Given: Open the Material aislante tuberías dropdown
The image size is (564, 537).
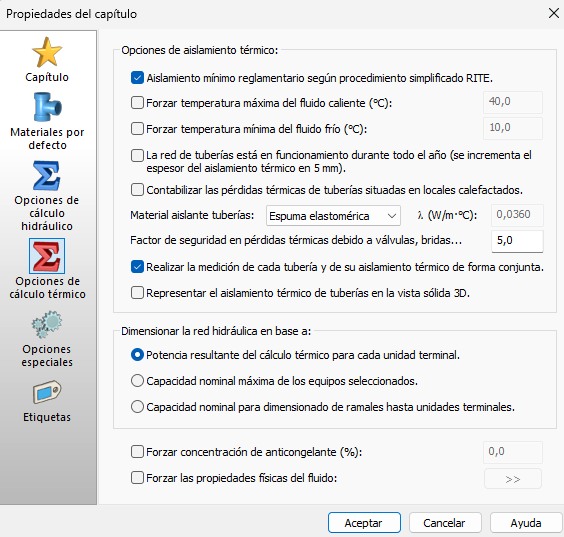Looking at the screenshot, I should coord(333,216).
